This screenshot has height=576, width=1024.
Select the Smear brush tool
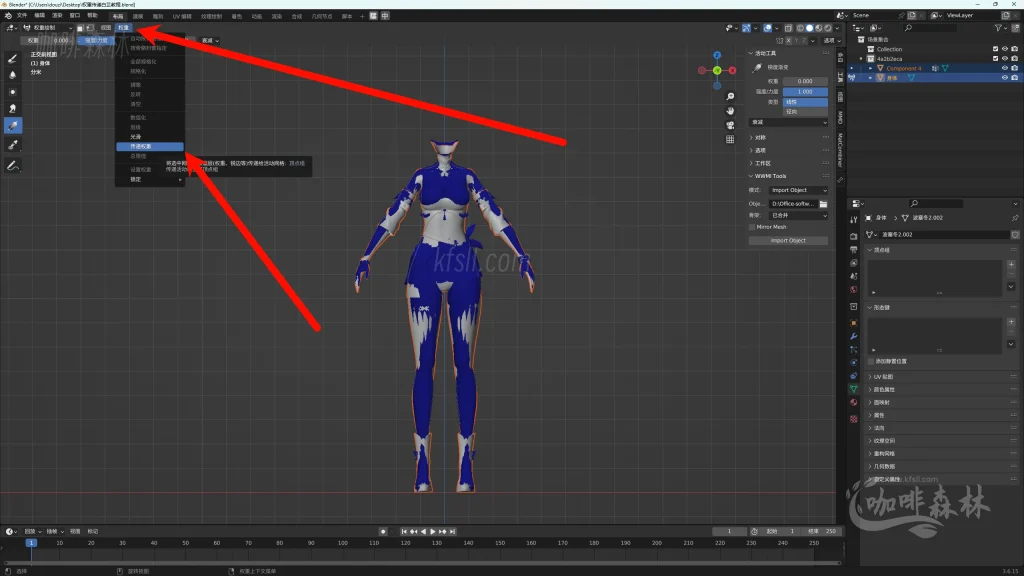(12, 109)
